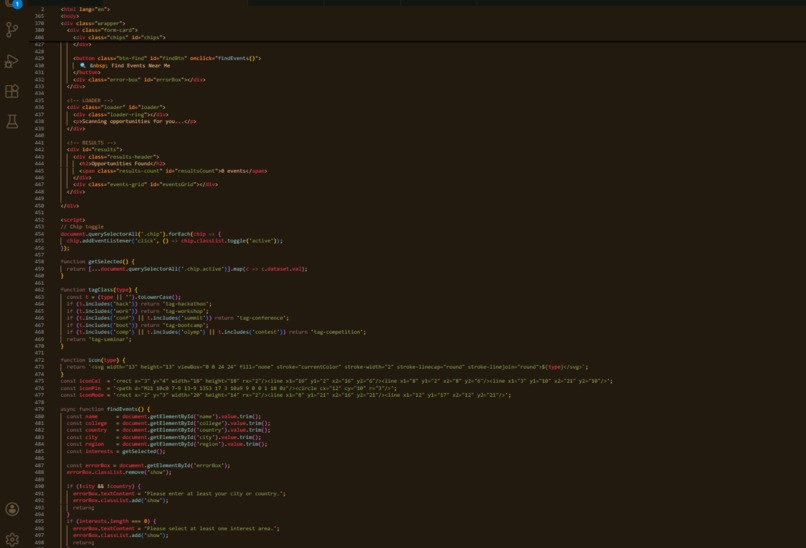Click the 'const interests = getSelected()' line

tap(116, 451)
